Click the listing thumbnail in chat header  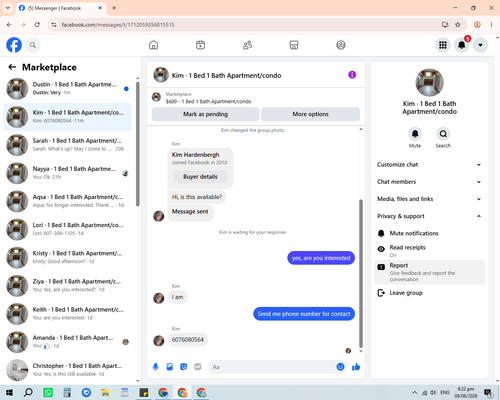156,97
